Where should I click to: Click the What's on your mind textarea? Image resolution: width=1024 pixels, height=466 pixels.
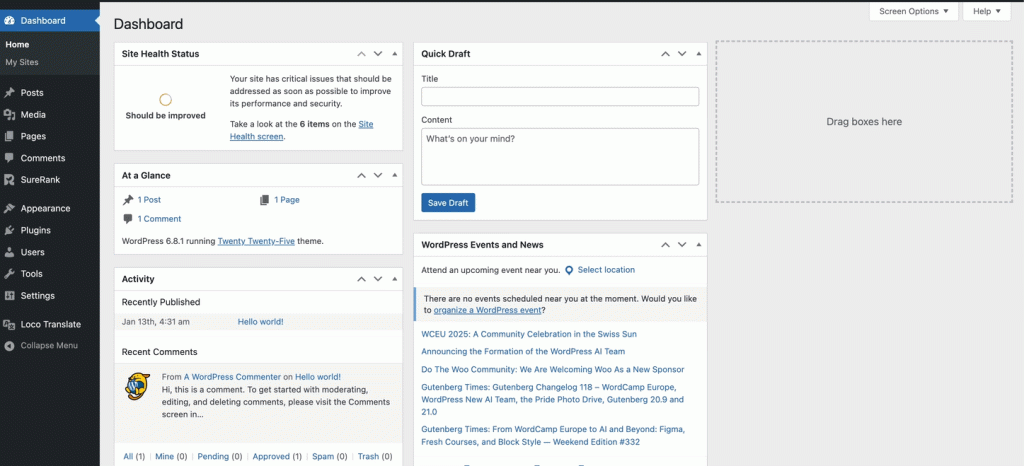560,157
